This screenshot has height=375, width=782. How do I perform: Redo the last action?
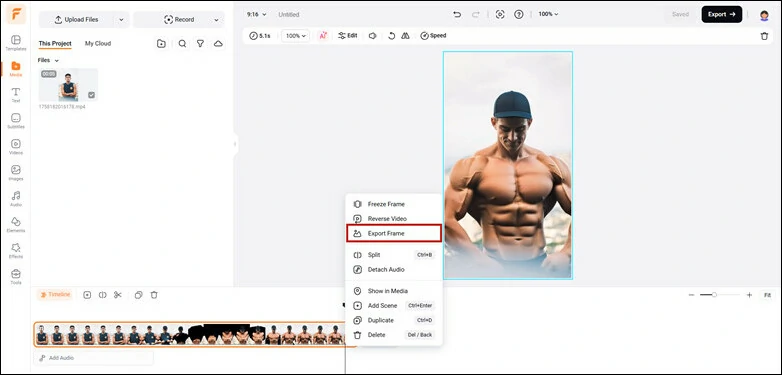(476, 14)
